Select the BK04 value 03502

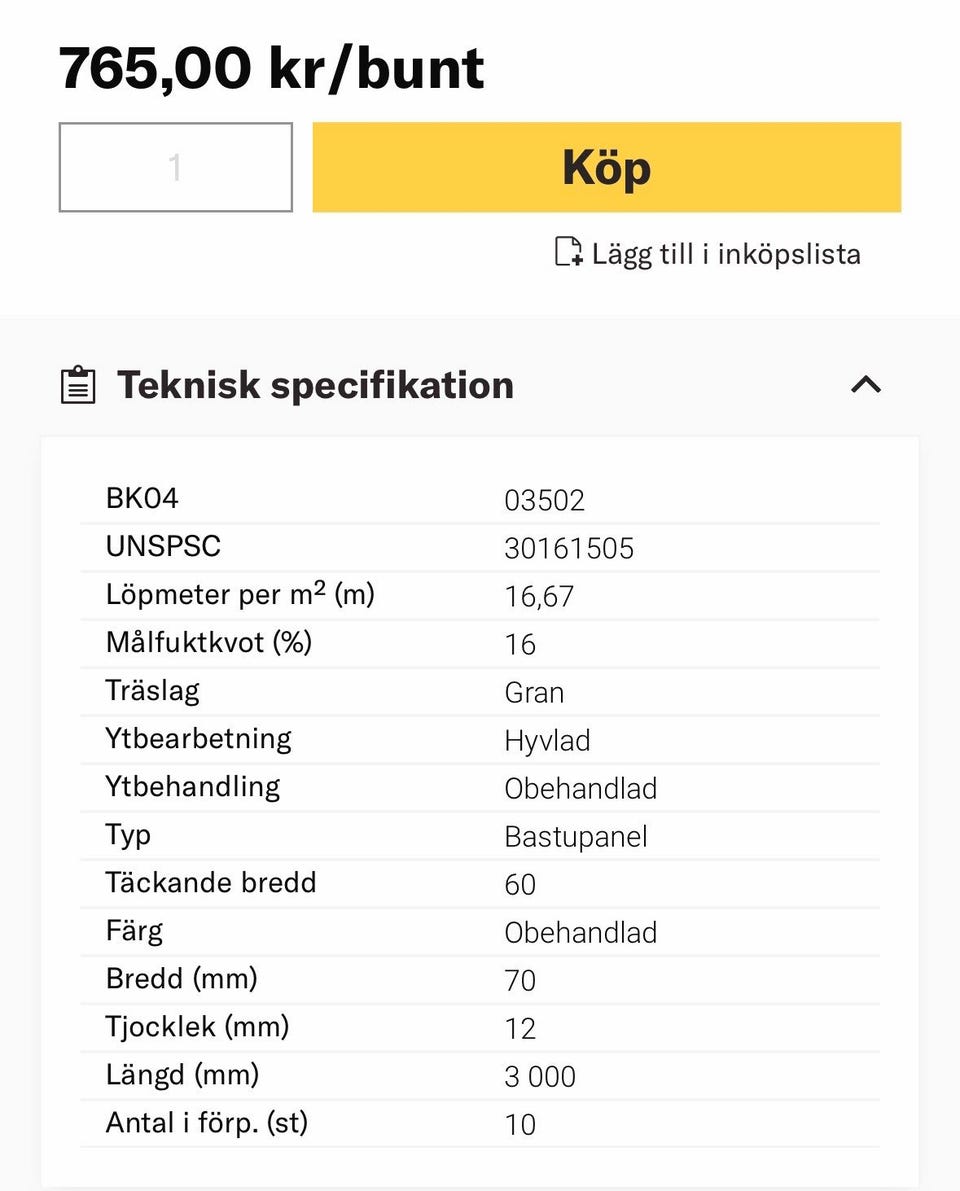544,500
